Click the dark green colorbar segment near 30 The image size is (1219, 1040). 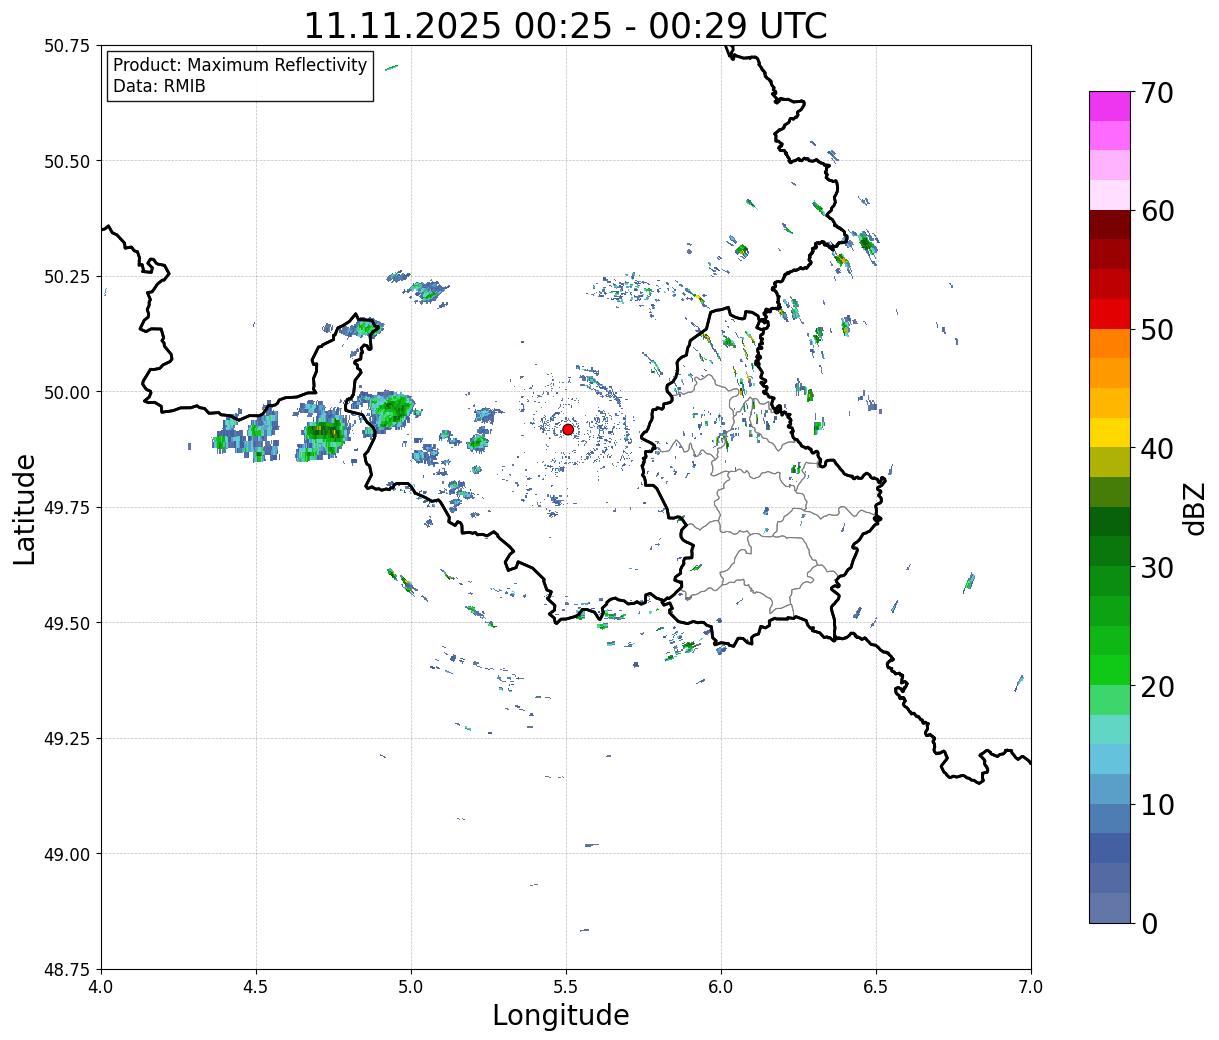(1110, 551)
